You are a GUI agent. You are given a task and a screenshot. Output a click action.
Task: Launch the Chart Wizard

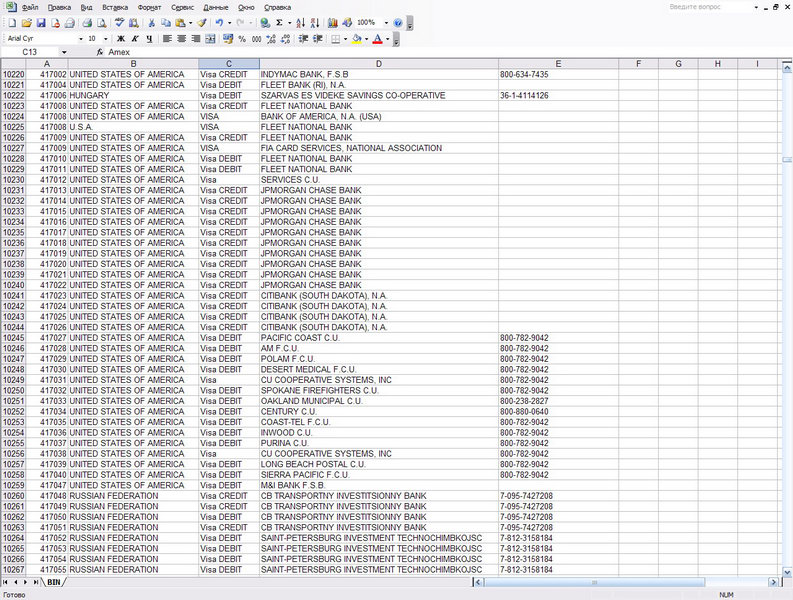332,23
